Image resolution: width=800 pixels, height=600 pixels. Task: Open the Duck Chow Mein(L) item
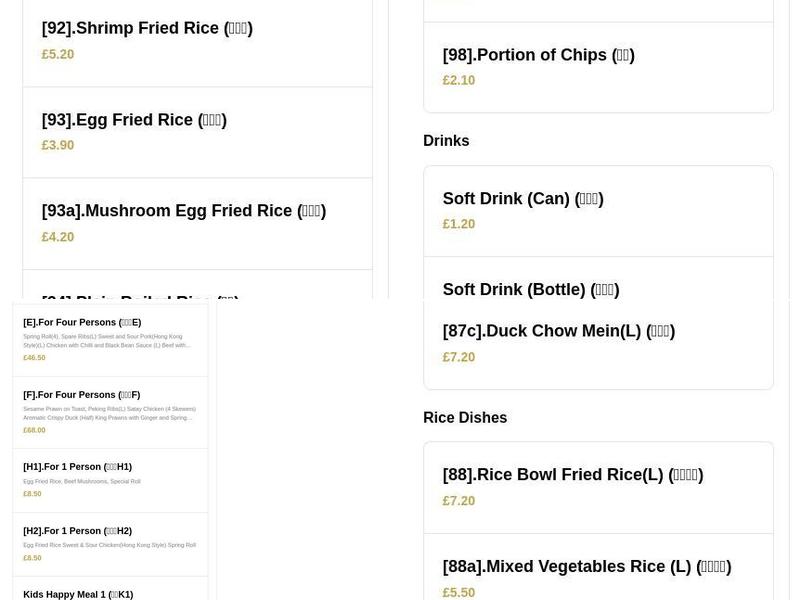pyautogui.click(x=559, y=331)
